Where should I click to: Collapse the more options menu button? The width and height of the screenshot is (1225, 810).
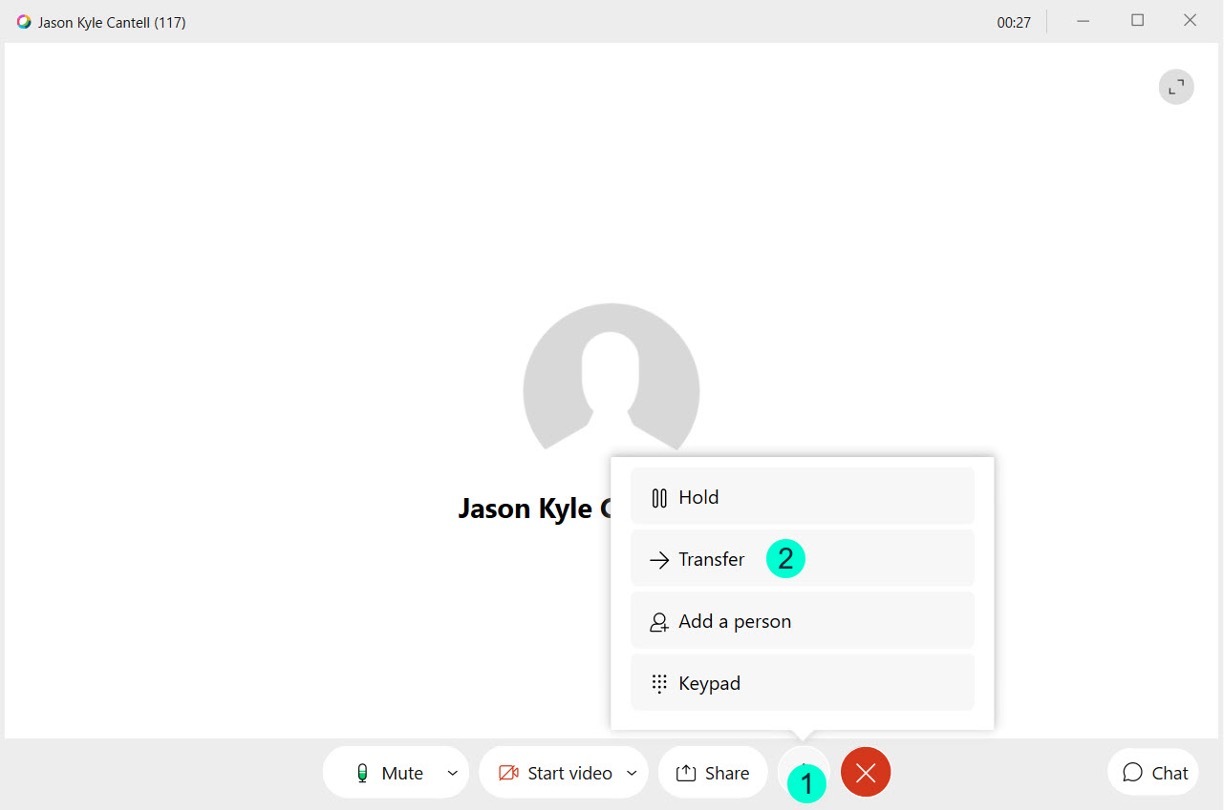[803, 772]
